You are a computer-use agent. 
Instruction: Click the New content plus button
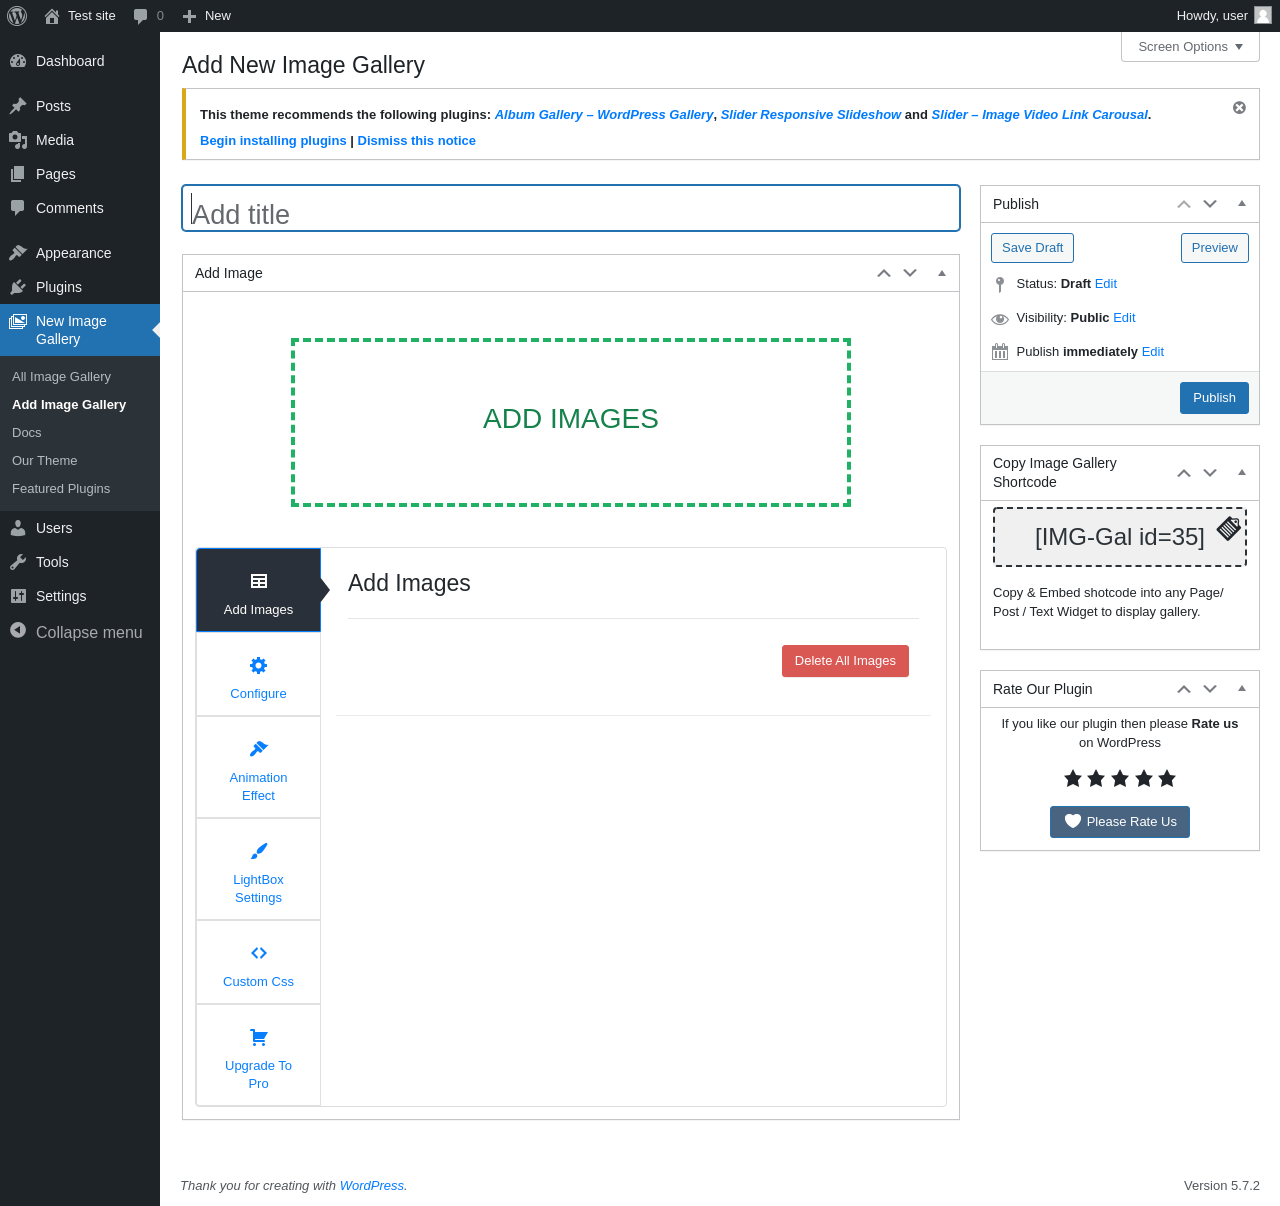click(206, 16)
